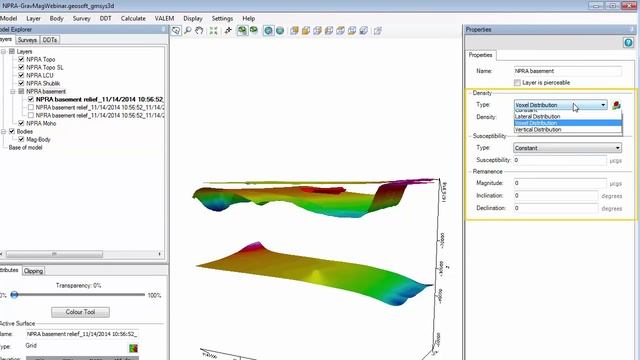The image size is (640, 360).
Task: Uncheck the NPRA LCU layer checkbox
Action: [x=21, y=75]
